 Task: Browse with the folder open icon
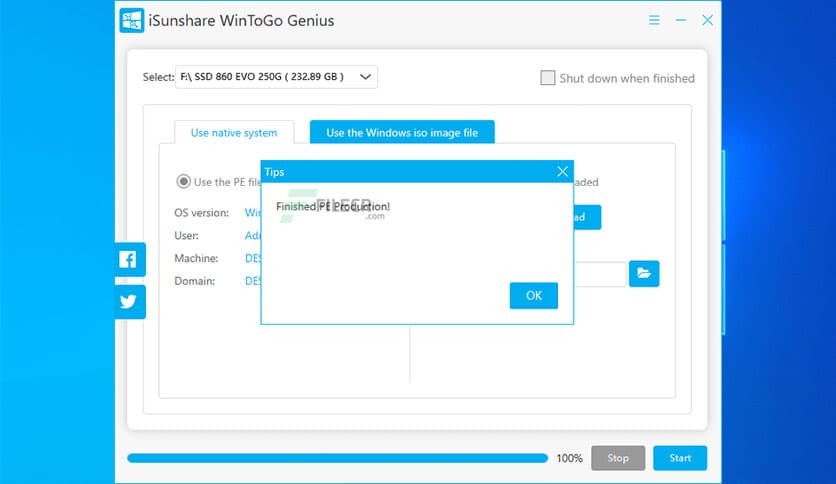pos(644,273)
